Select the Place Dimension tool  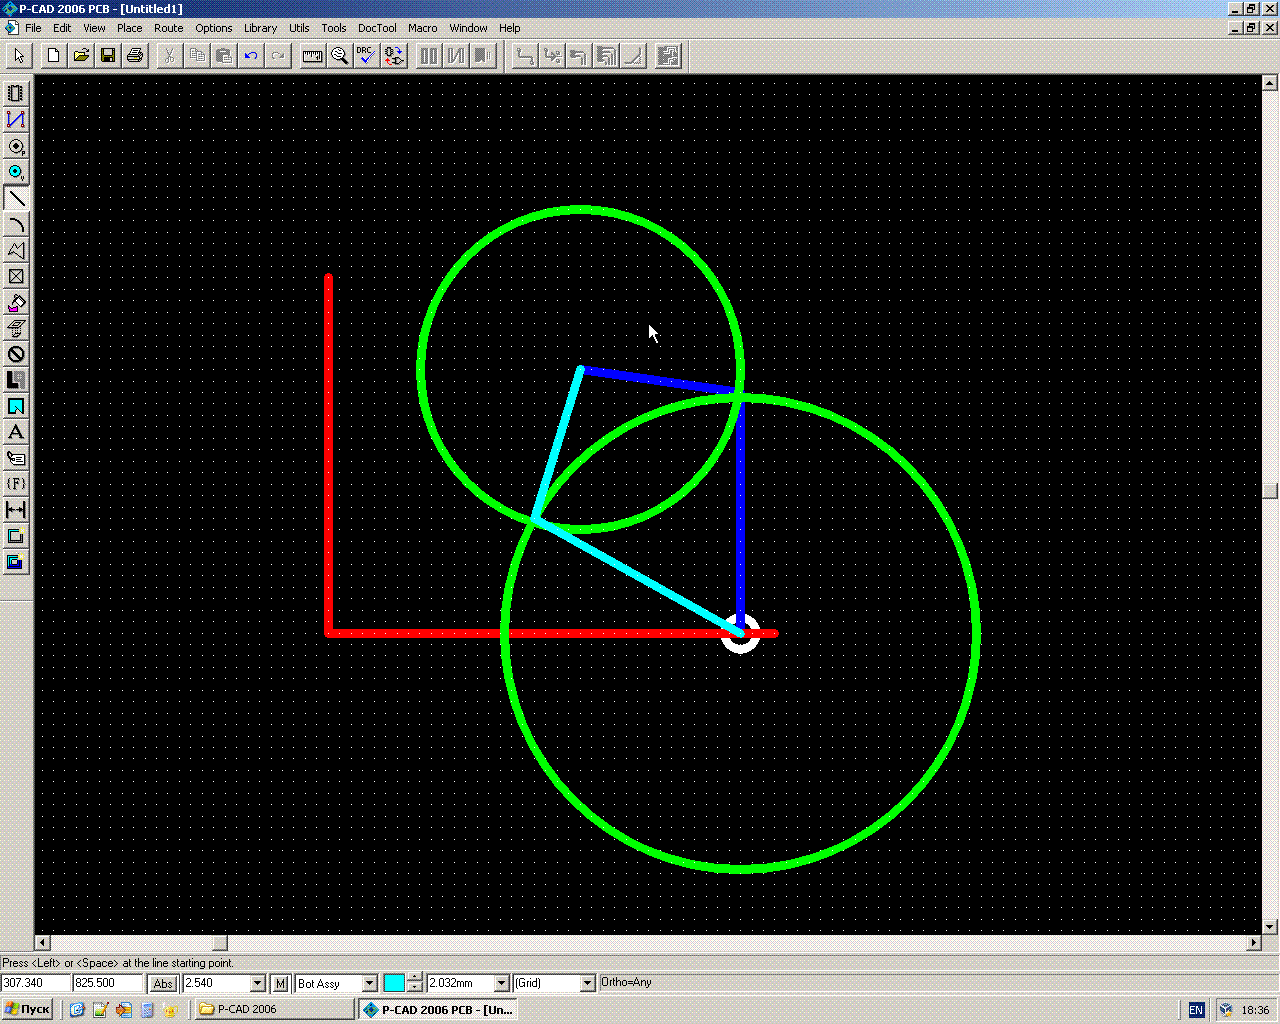[16, 510]
